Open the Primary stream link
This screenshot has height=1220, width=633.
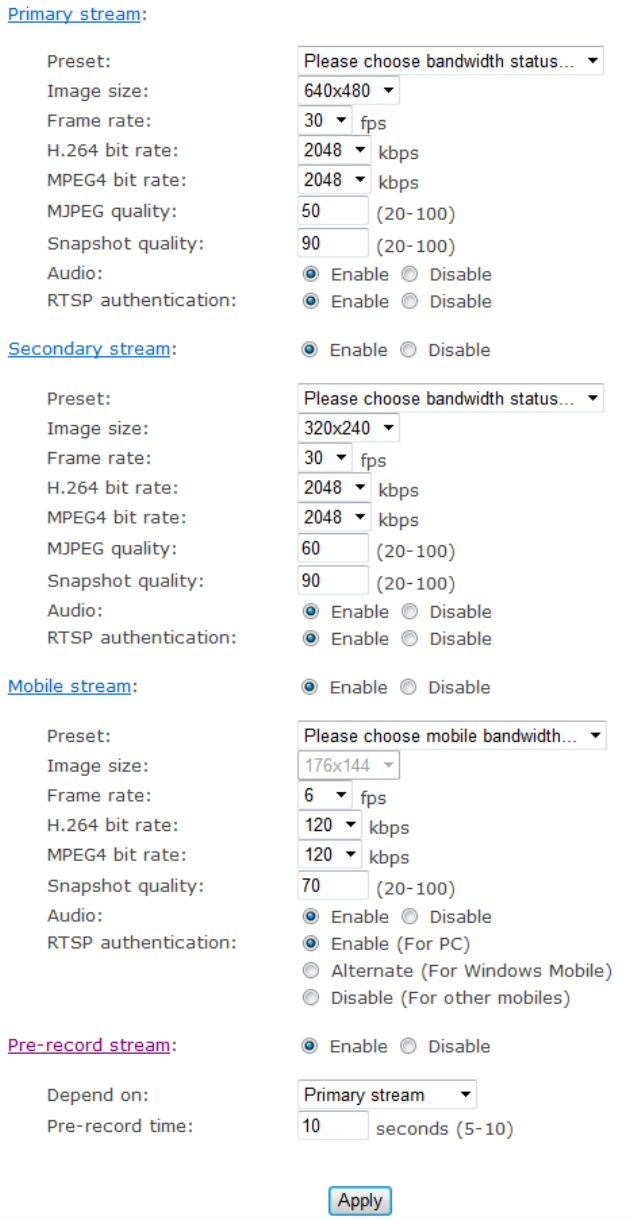click(74, 14)
